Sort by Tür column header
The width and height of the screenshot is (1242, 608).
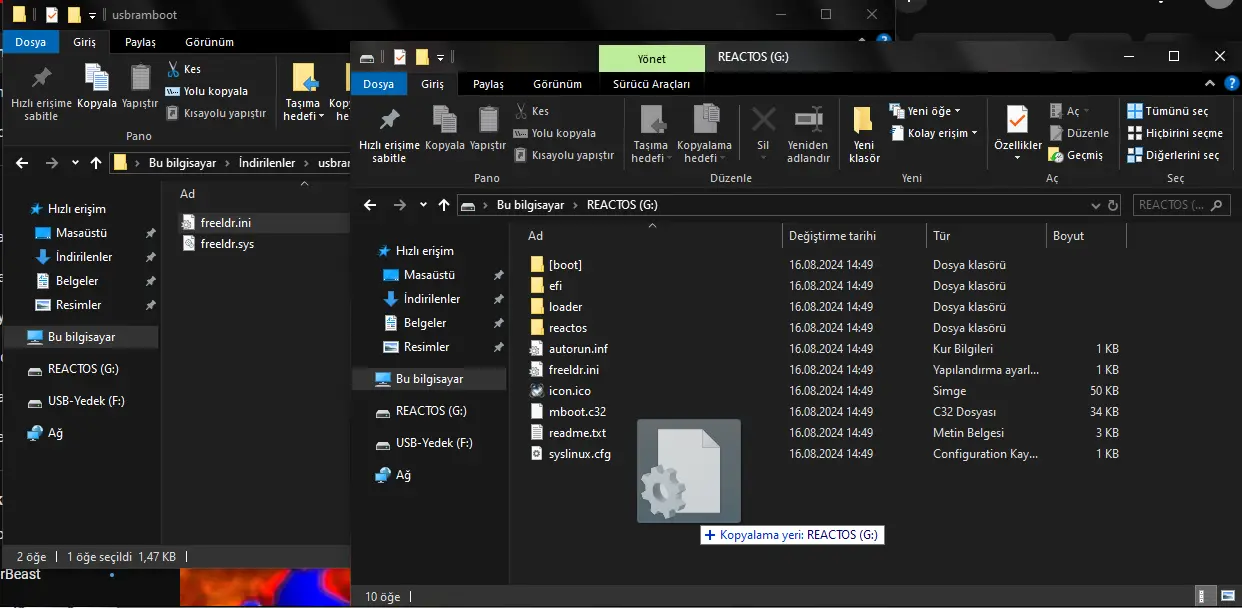pyautogui.click(x=985, y=236)
